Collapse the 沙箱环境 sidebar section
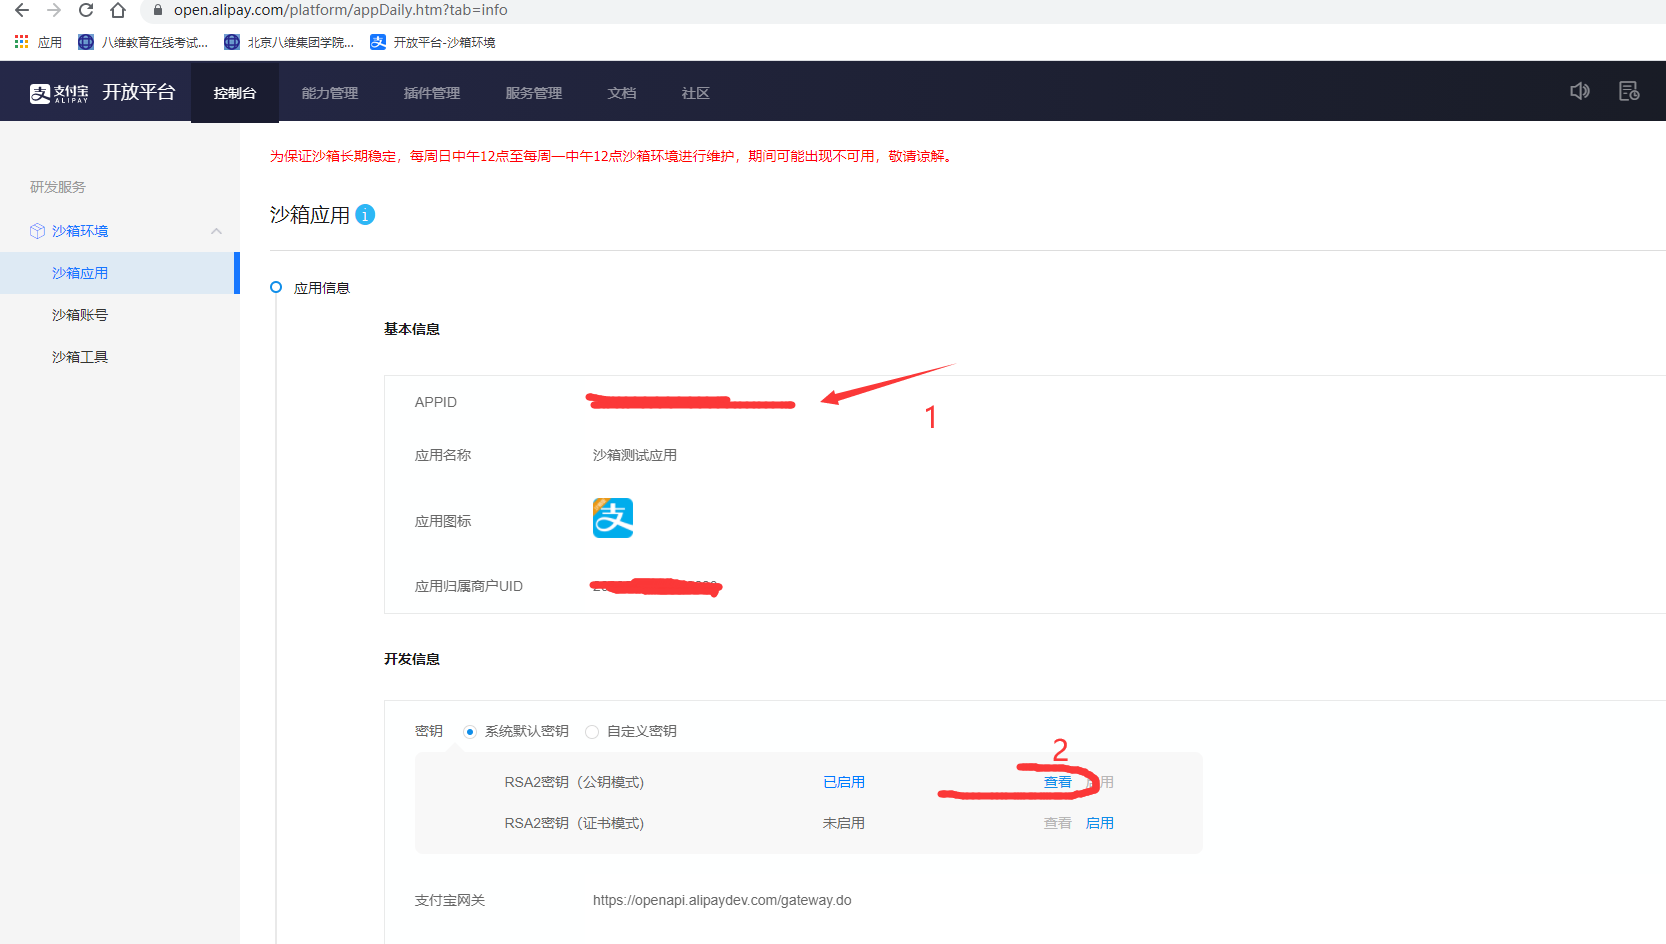Viewport: 1666px width, 944px height. pos(216,231)
